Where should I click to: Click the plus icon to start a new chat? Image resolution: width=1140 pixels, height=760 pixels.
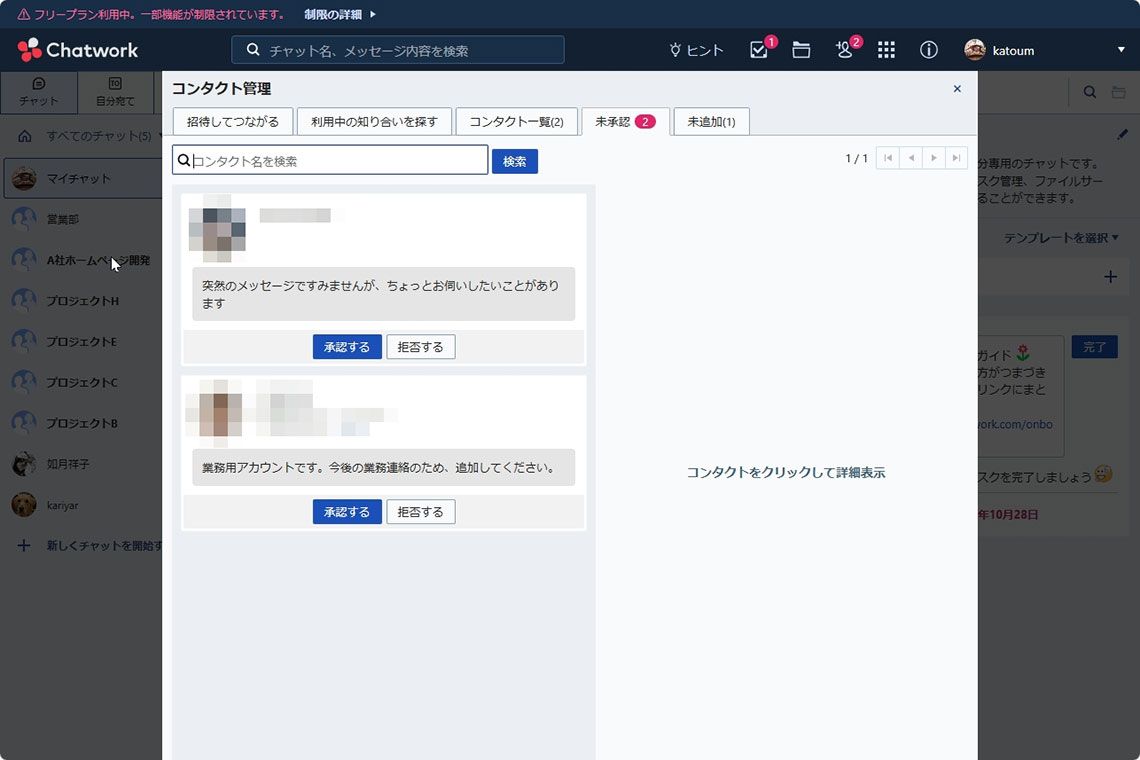(x=22, y=545)
